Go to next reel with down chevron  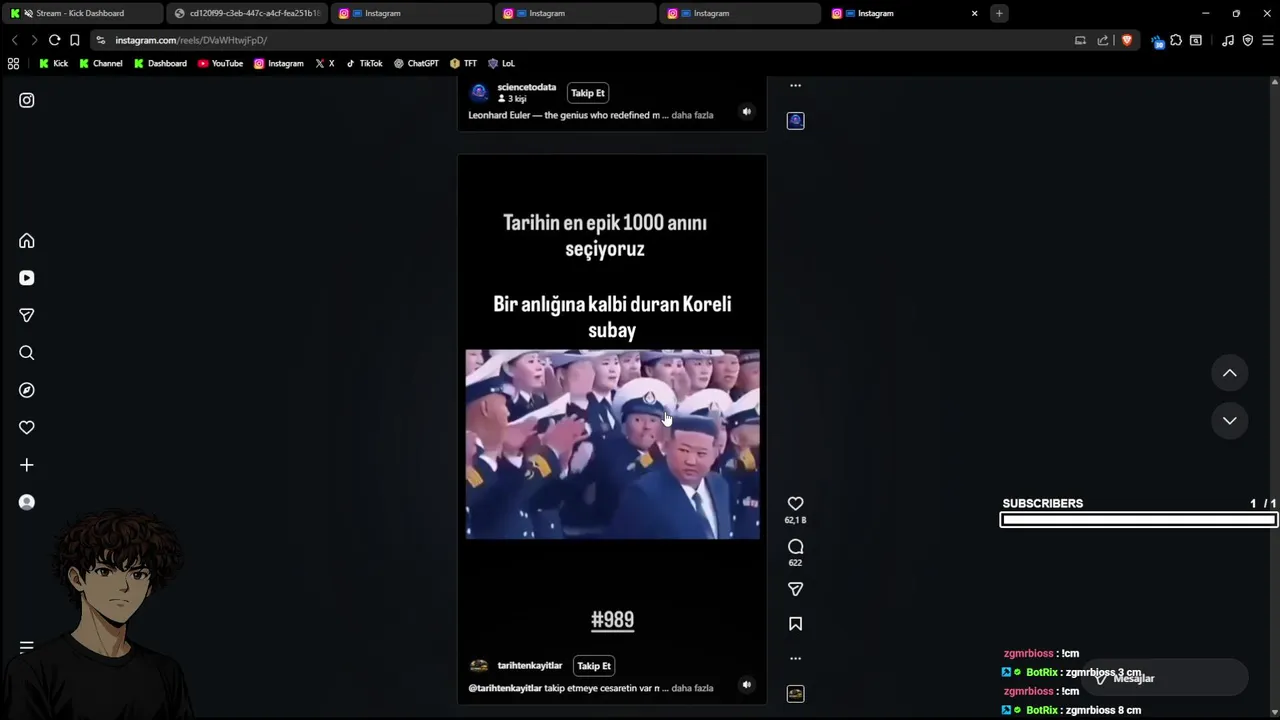(x=1229, y=420)
